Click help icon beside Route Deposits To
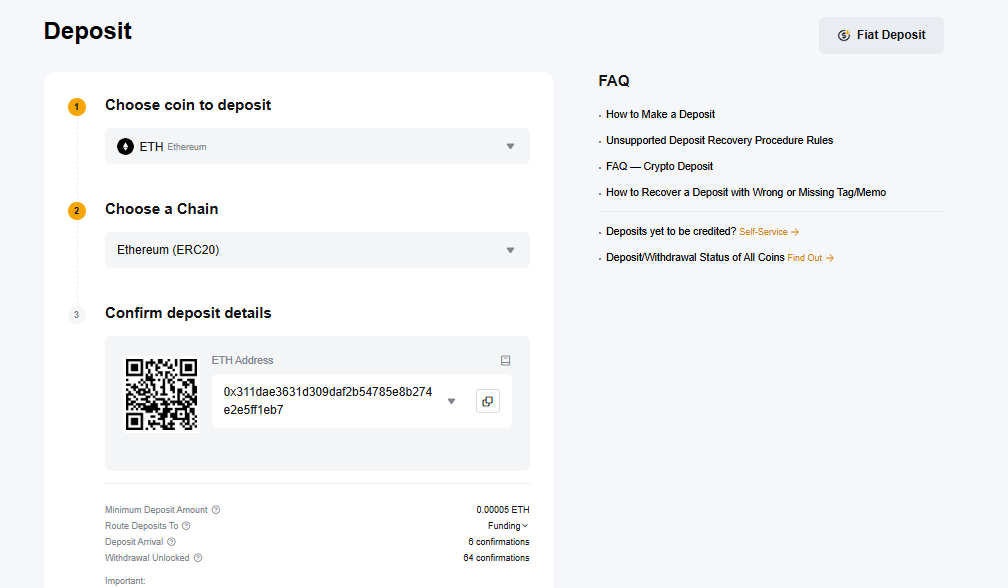Viewport: 1008px width, 588px height. click(186, 526)
